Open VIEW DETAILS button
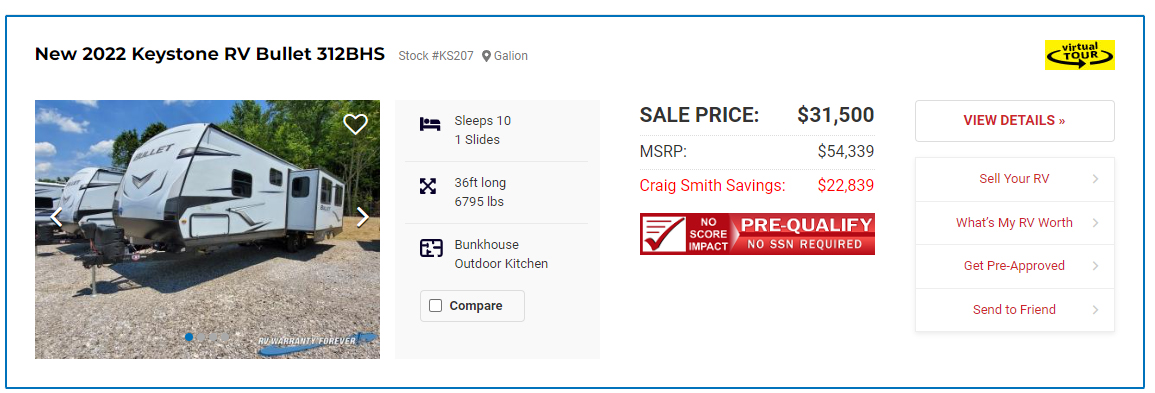 (x=1014, y=121)
